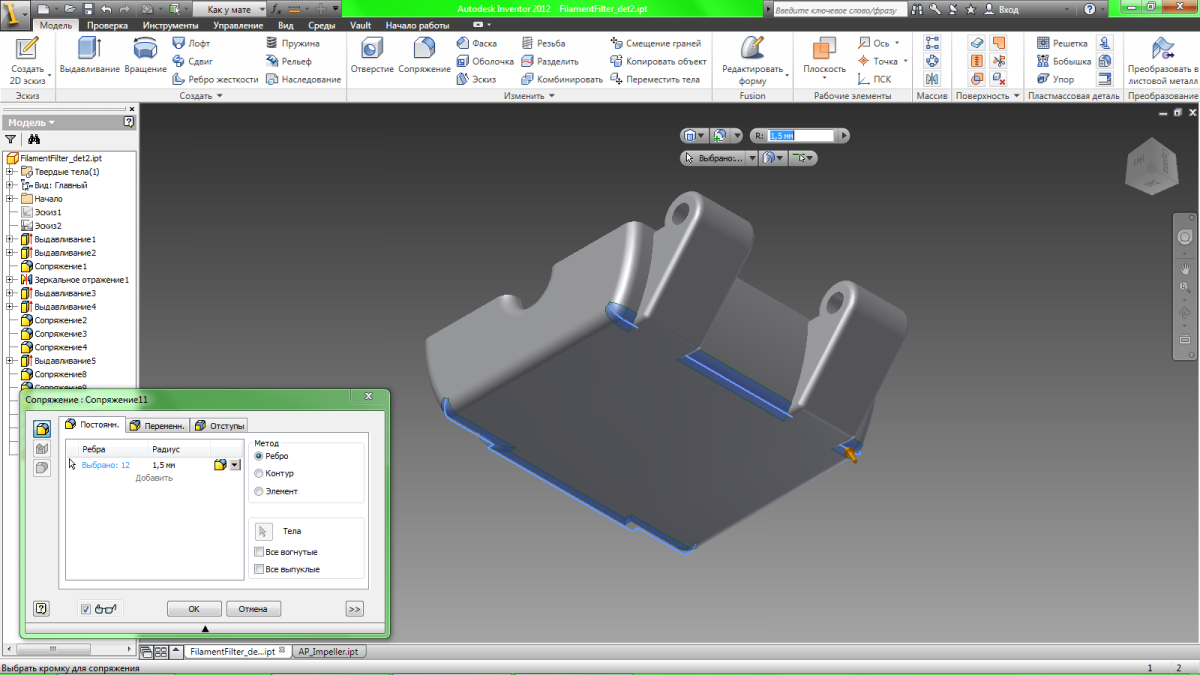Click the radius R input field in viewport
Viewport: 1200px width, 675px height.
pos(799,135)
